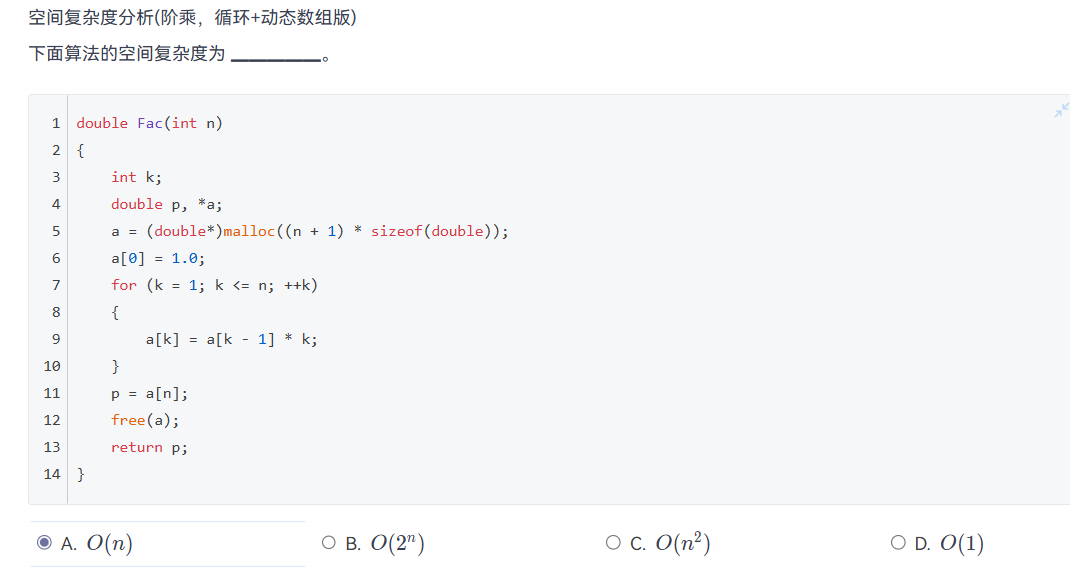This screenshot has width=1070, height=571.
Task: Click the Fac function name
Action: click(149, 123)
